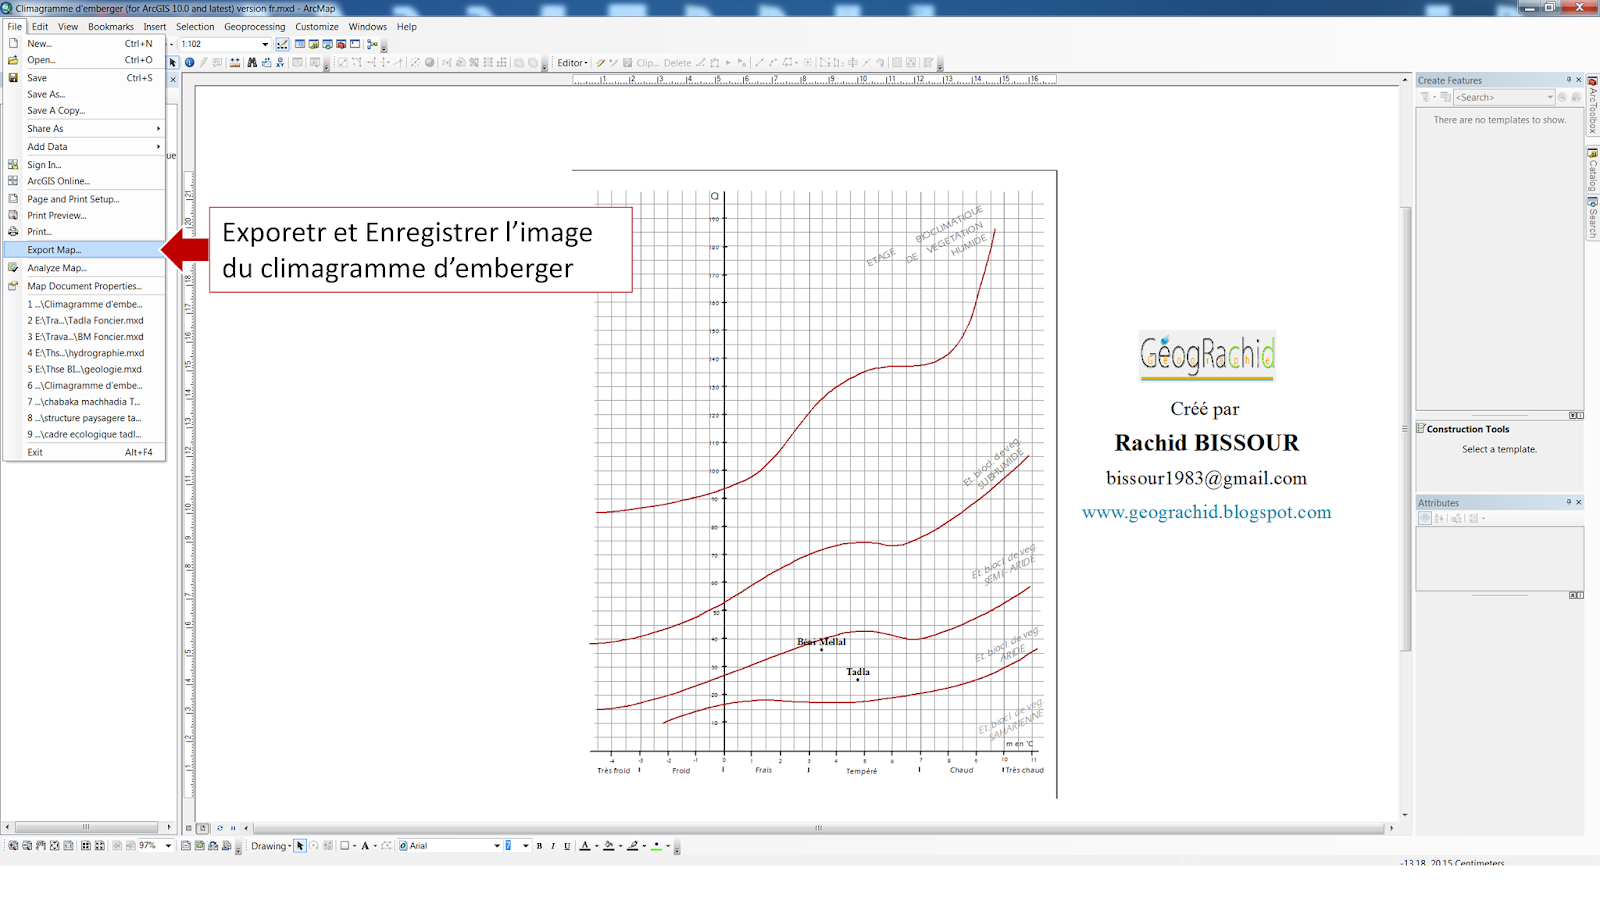
Task: Click the Delete button on the Editor toolbar
Action: pyautogui.click(x=676, y=62)
